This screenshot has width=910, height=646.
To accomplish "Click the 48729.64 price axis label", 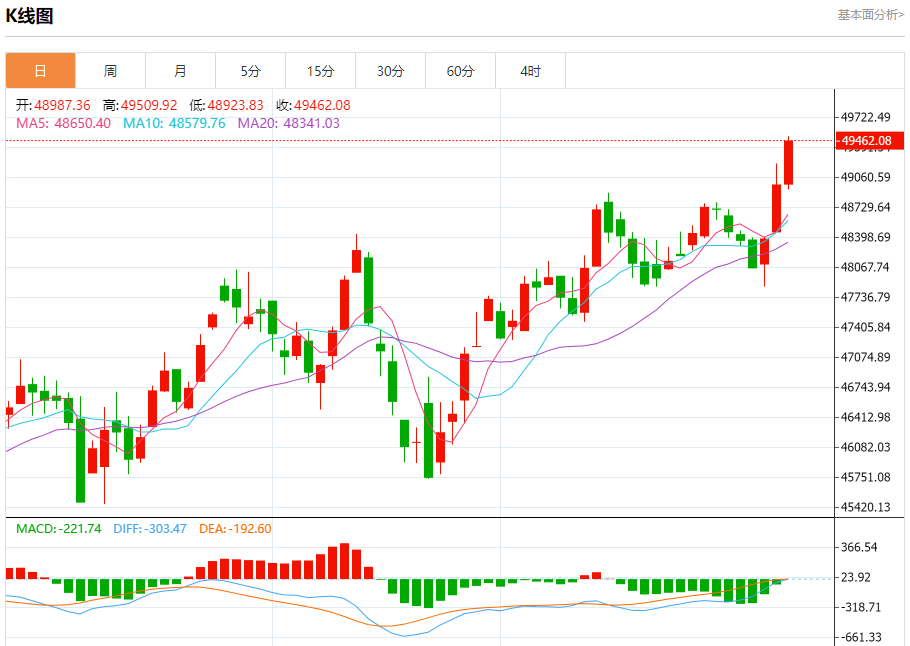I will (x=865, y=207).
